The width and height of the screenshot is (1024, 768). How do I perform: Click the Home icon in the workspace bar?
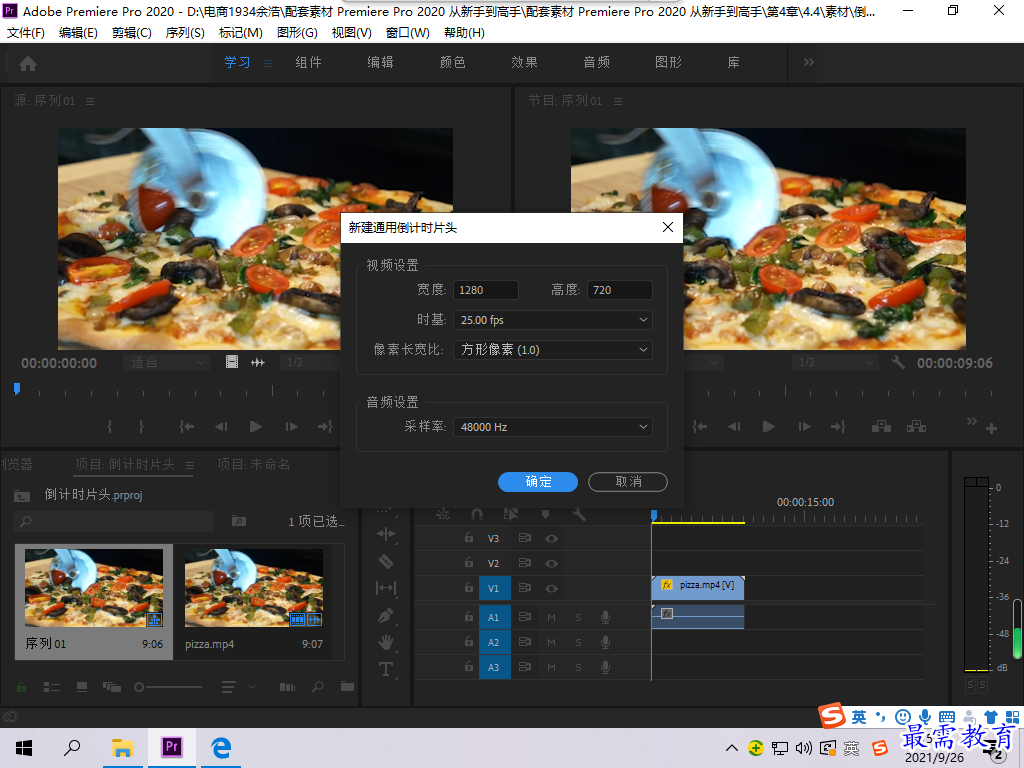(28, 63)
